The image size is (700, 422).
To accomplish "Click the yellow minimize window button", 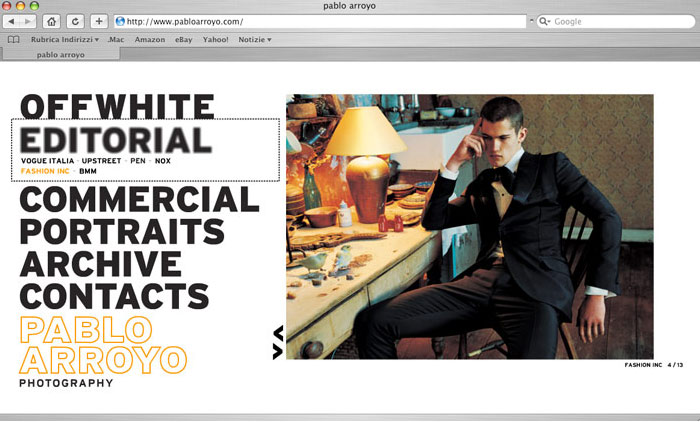I will pos(21,6).
